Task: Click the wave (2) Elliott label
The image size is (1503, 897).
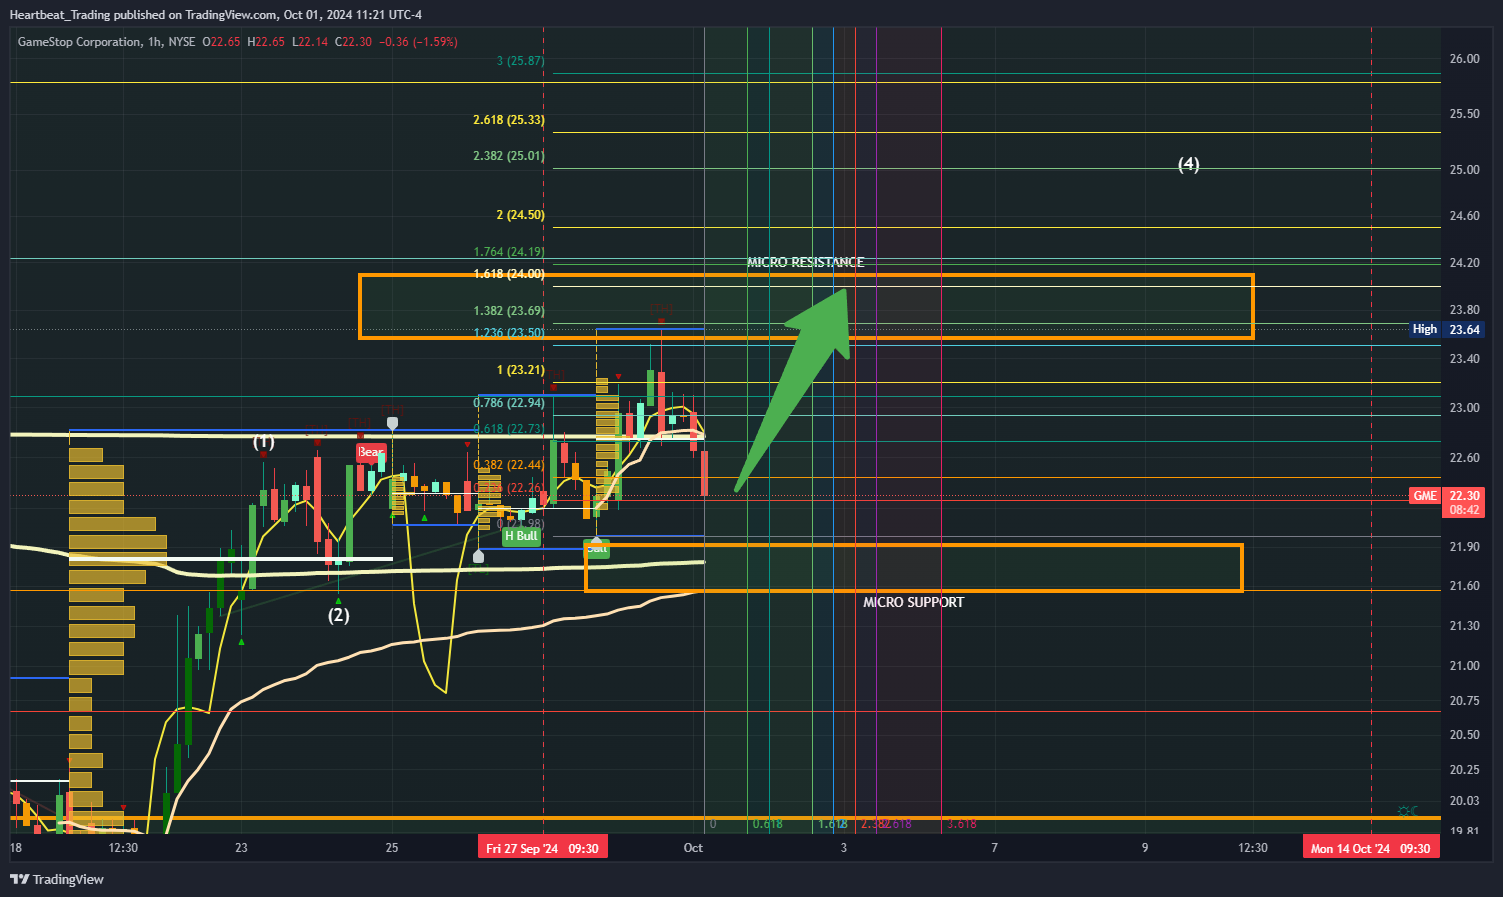Action: 339,615
